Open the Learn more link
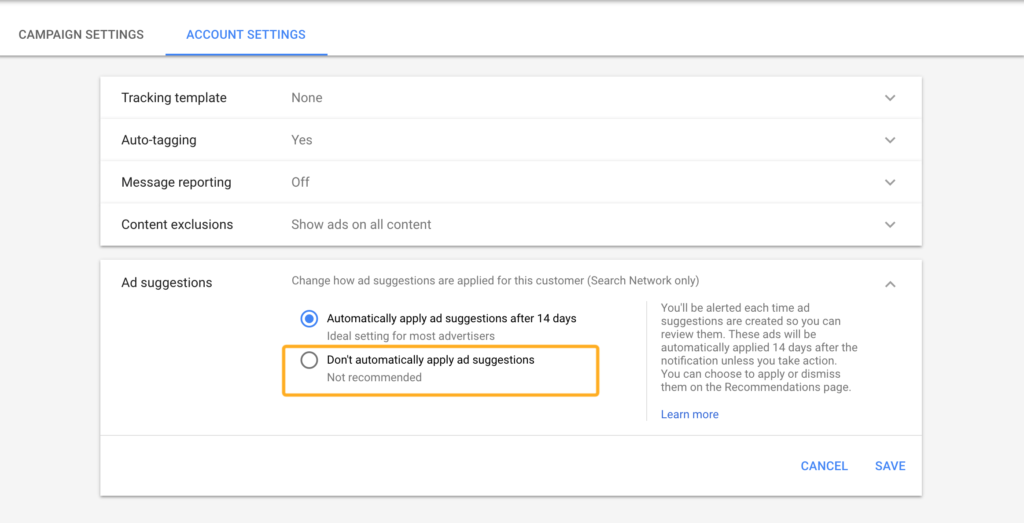The height and width of the screenshot is (523, 1024). [x=689, y=414]
